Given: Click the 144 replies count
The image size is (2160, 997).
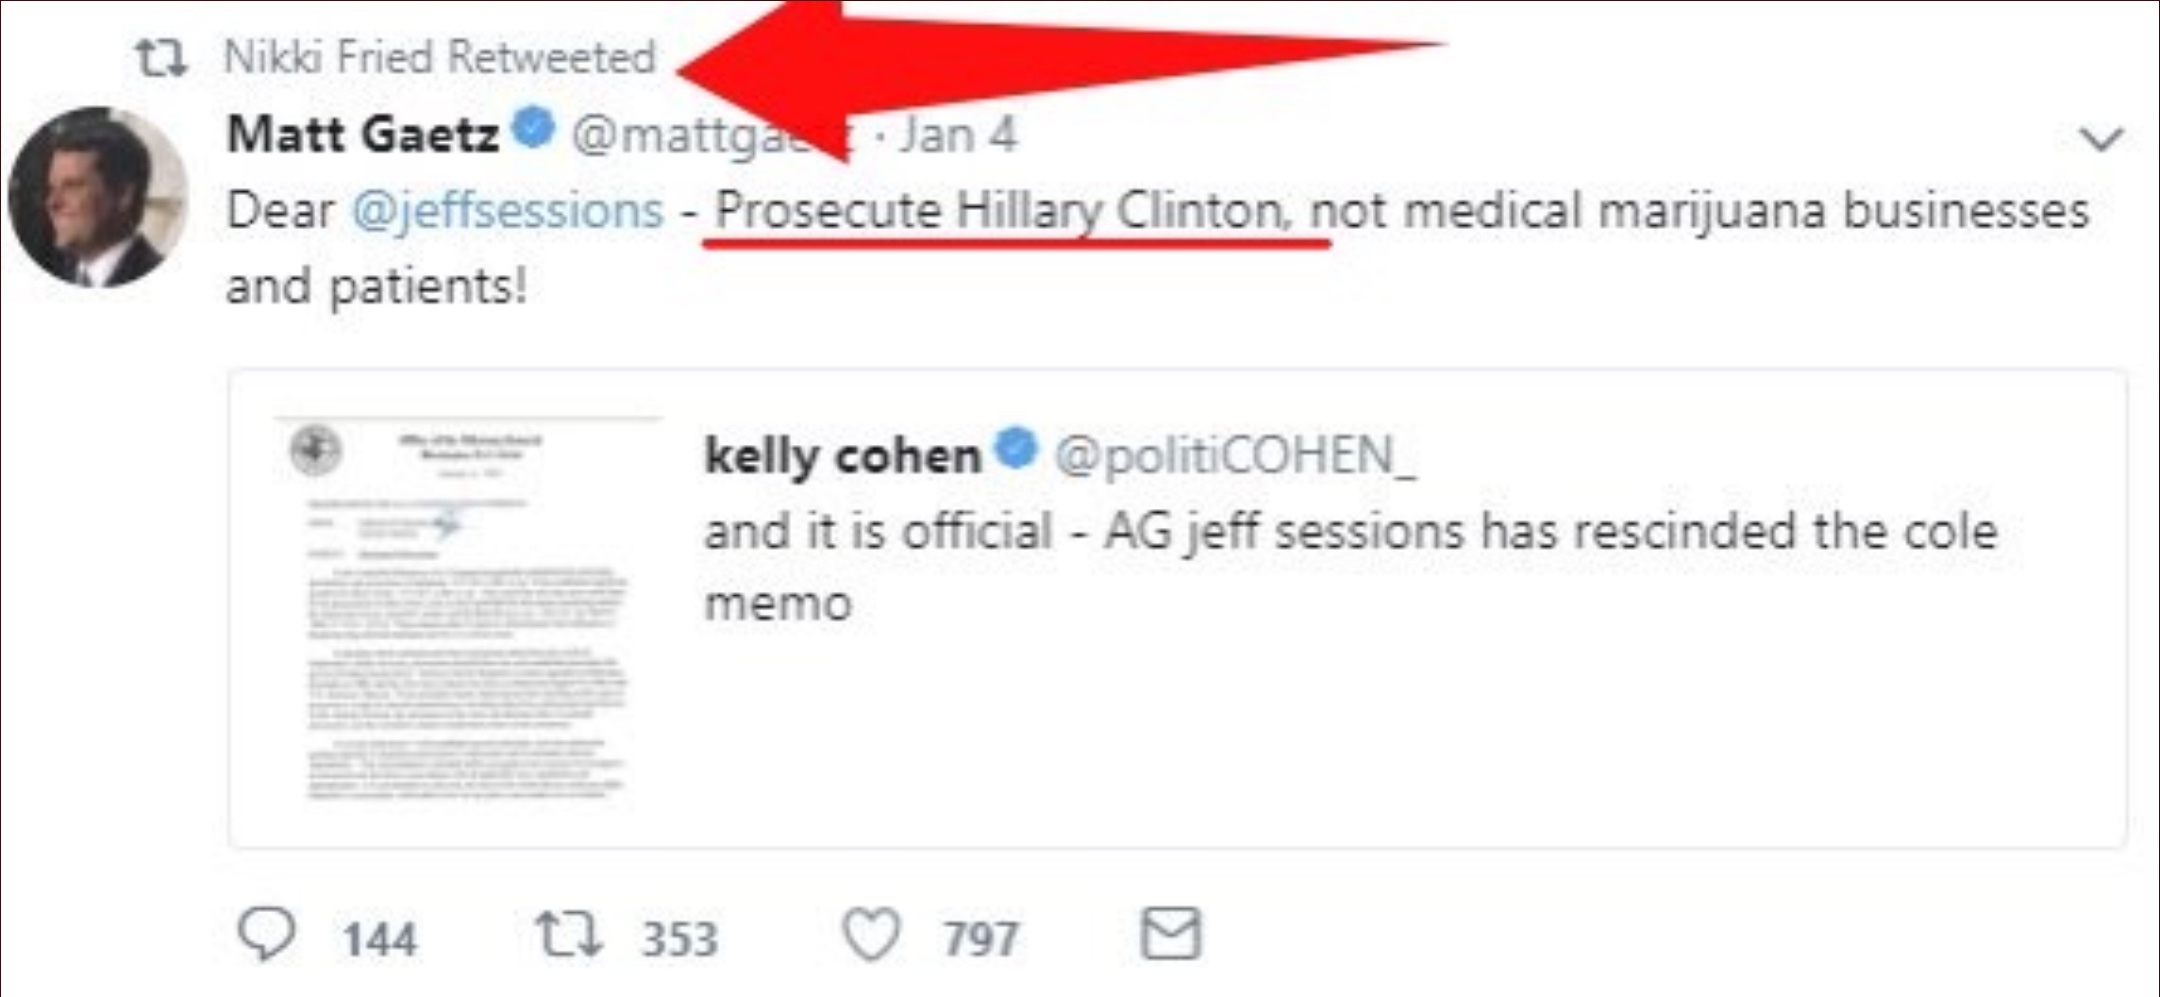Looking at the screenshot, I should coord(379,939).
